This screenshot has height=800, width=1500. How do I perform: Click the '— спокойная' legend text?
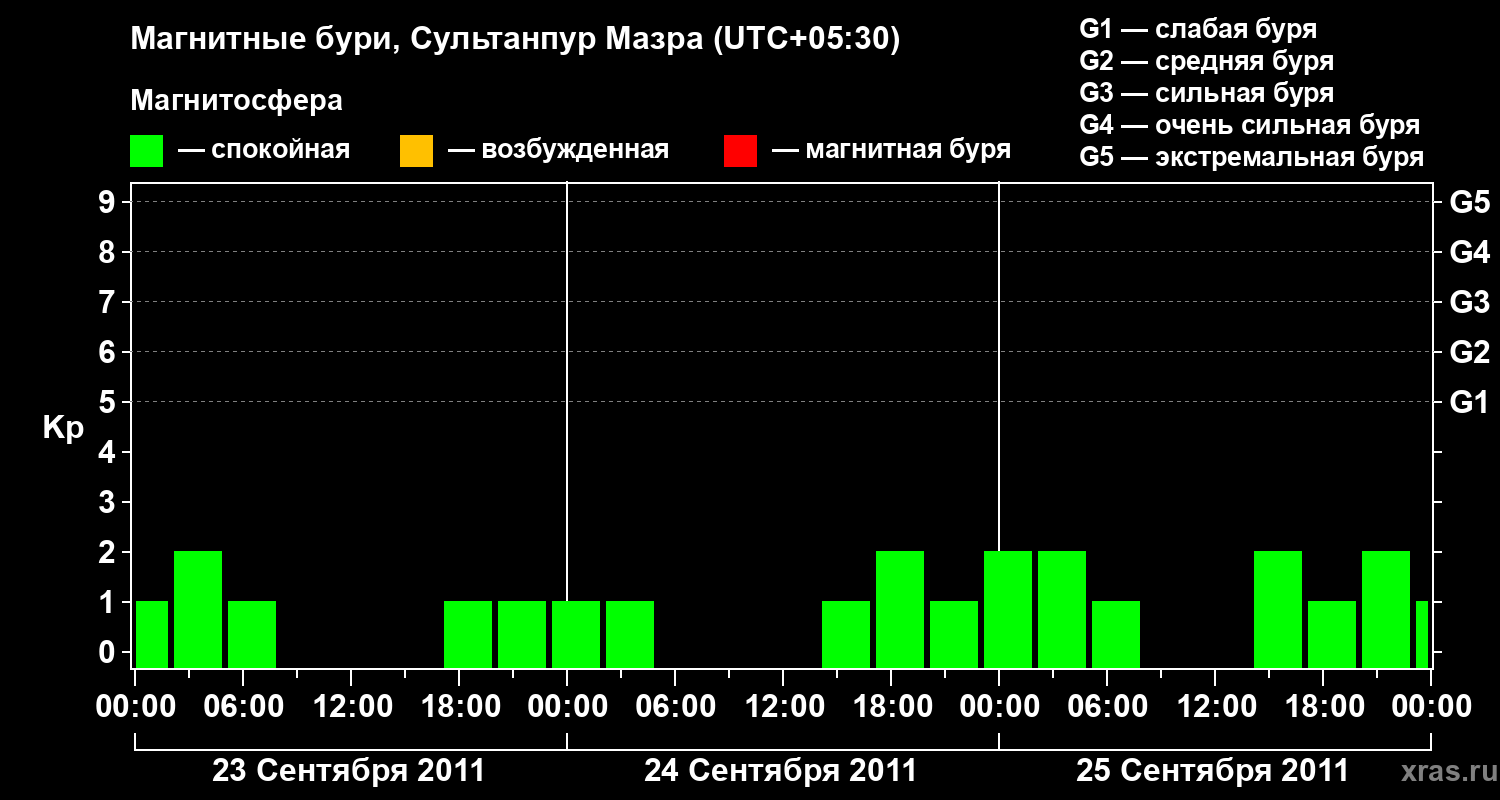tap(264, 151)
